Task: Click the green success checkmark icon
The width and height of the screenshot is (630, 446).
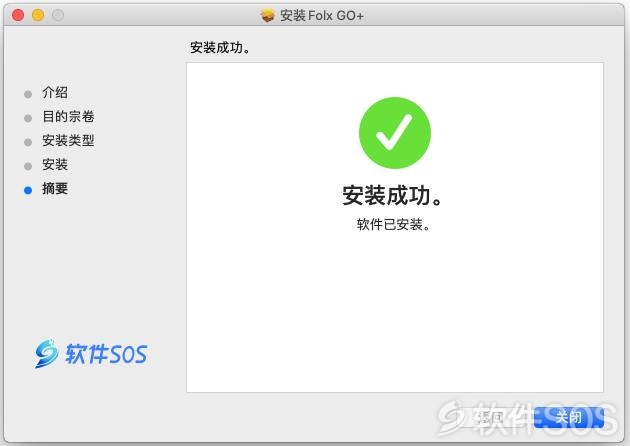Action: point(395,133)
